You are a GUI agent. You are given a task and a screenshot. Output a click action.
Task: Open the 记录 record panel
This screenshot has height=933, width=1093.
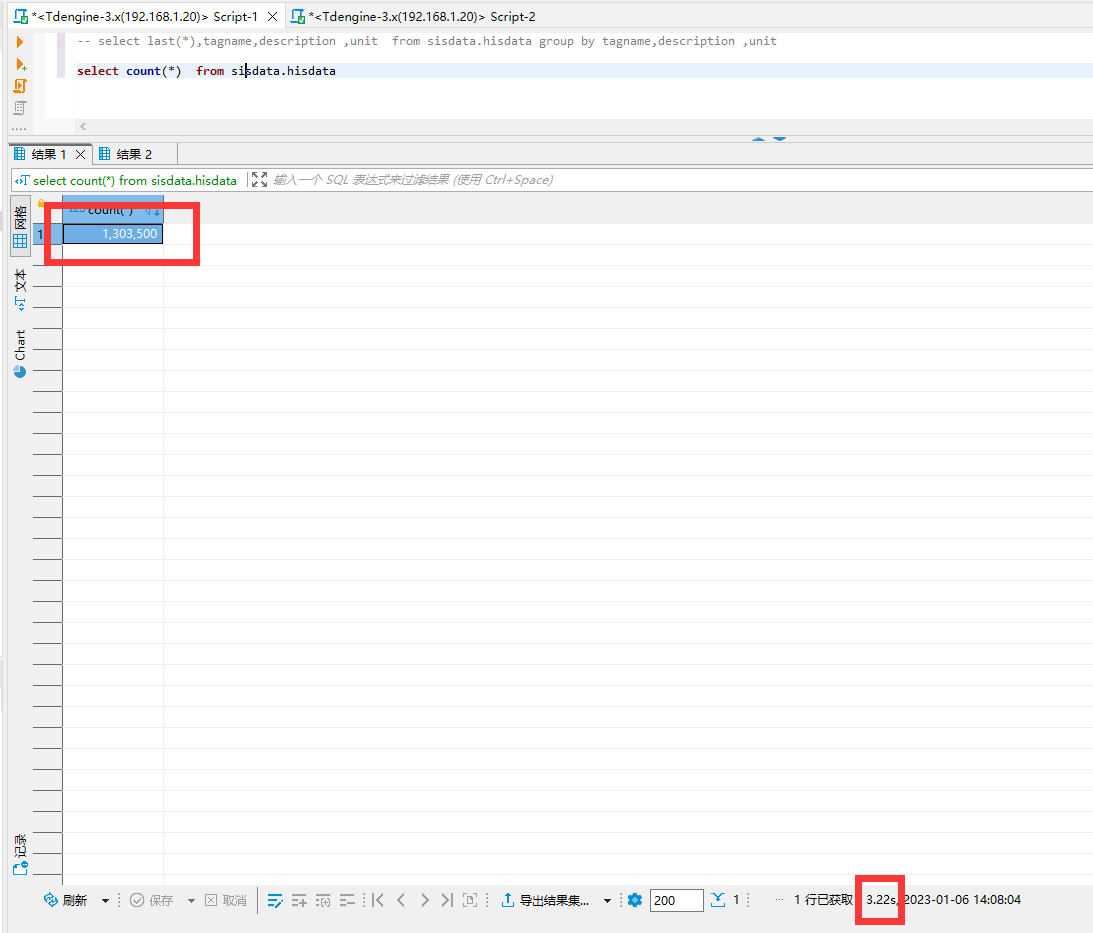pos(20,854)
